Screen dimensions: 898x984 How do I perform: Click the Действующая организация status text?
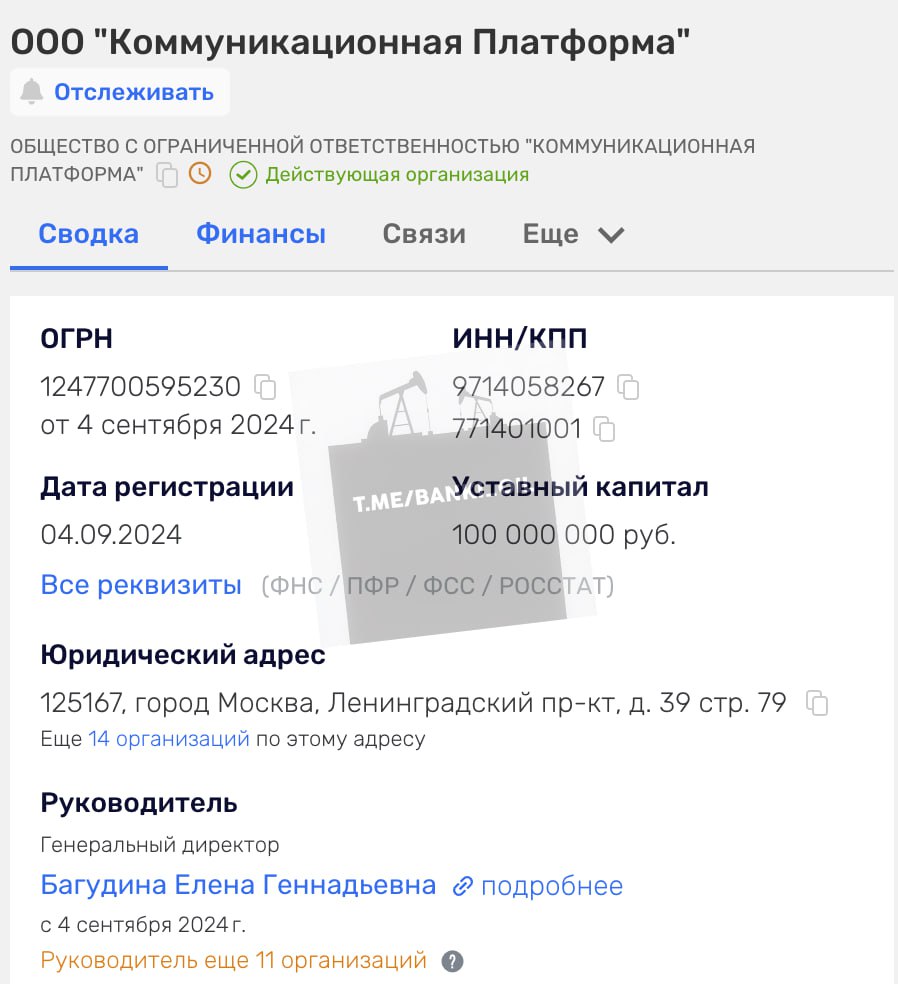click(397, 174)
